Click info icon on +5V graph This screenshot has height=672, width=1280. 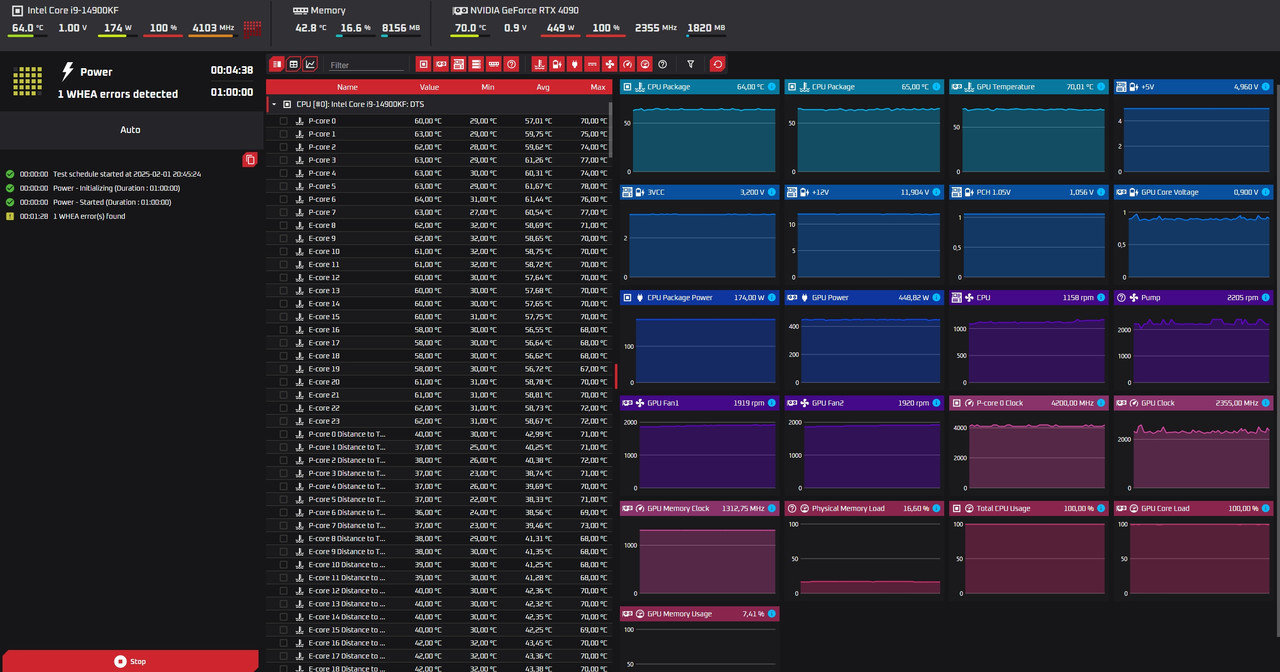[x=1265, y=87]
